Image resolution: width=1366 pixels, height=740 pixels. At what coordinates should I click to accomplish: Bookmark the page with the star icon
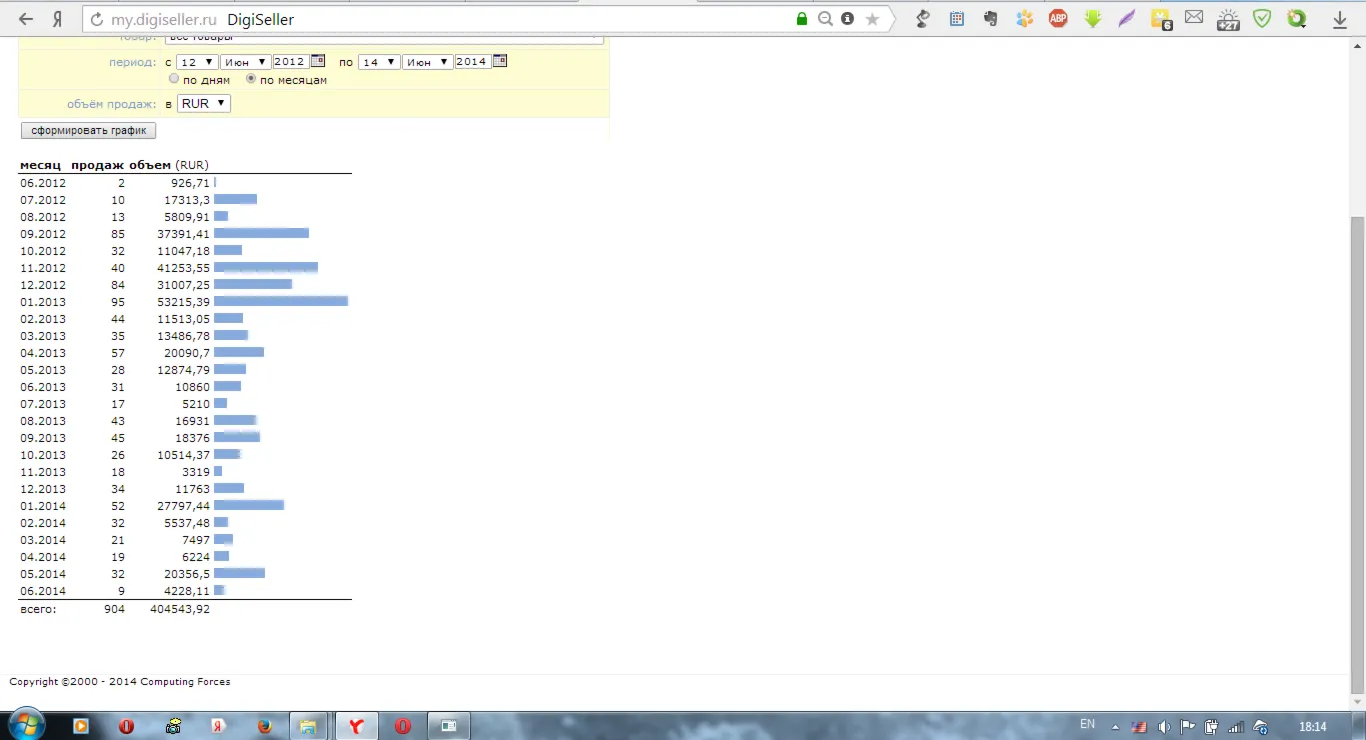pos(872,19)
